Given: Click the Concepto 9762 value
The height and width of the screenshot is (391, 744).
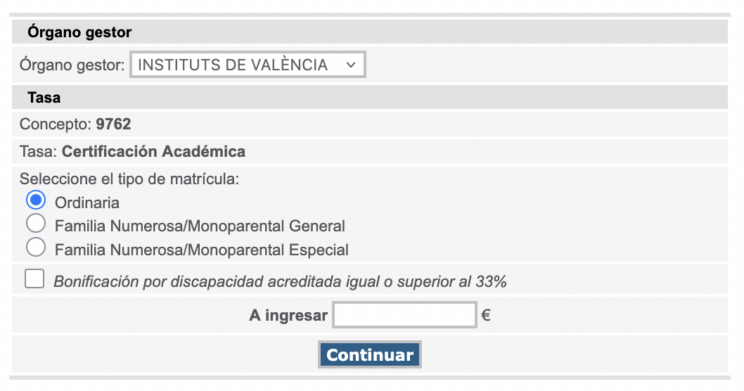Looking at the screenshot, I should tap(113, 124).
